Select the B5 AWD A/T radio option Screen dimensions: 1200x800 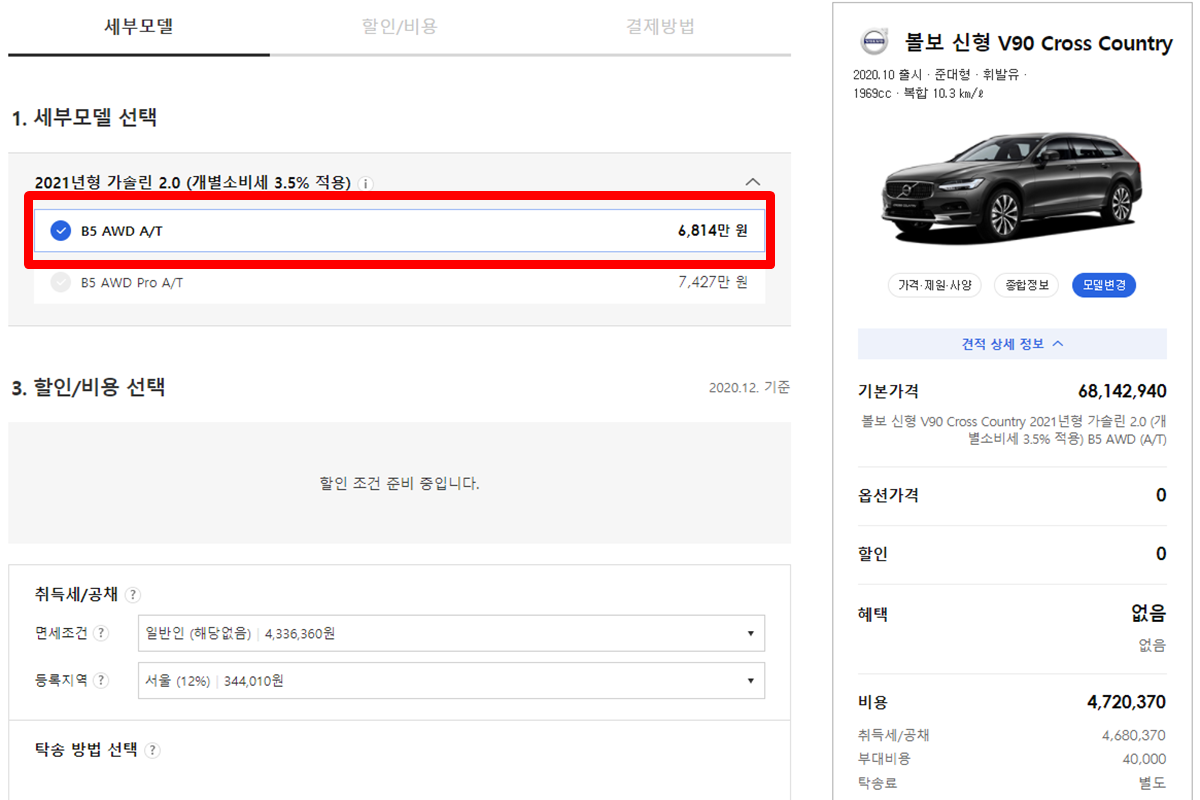pyautogui.click(x=60, y=231)
